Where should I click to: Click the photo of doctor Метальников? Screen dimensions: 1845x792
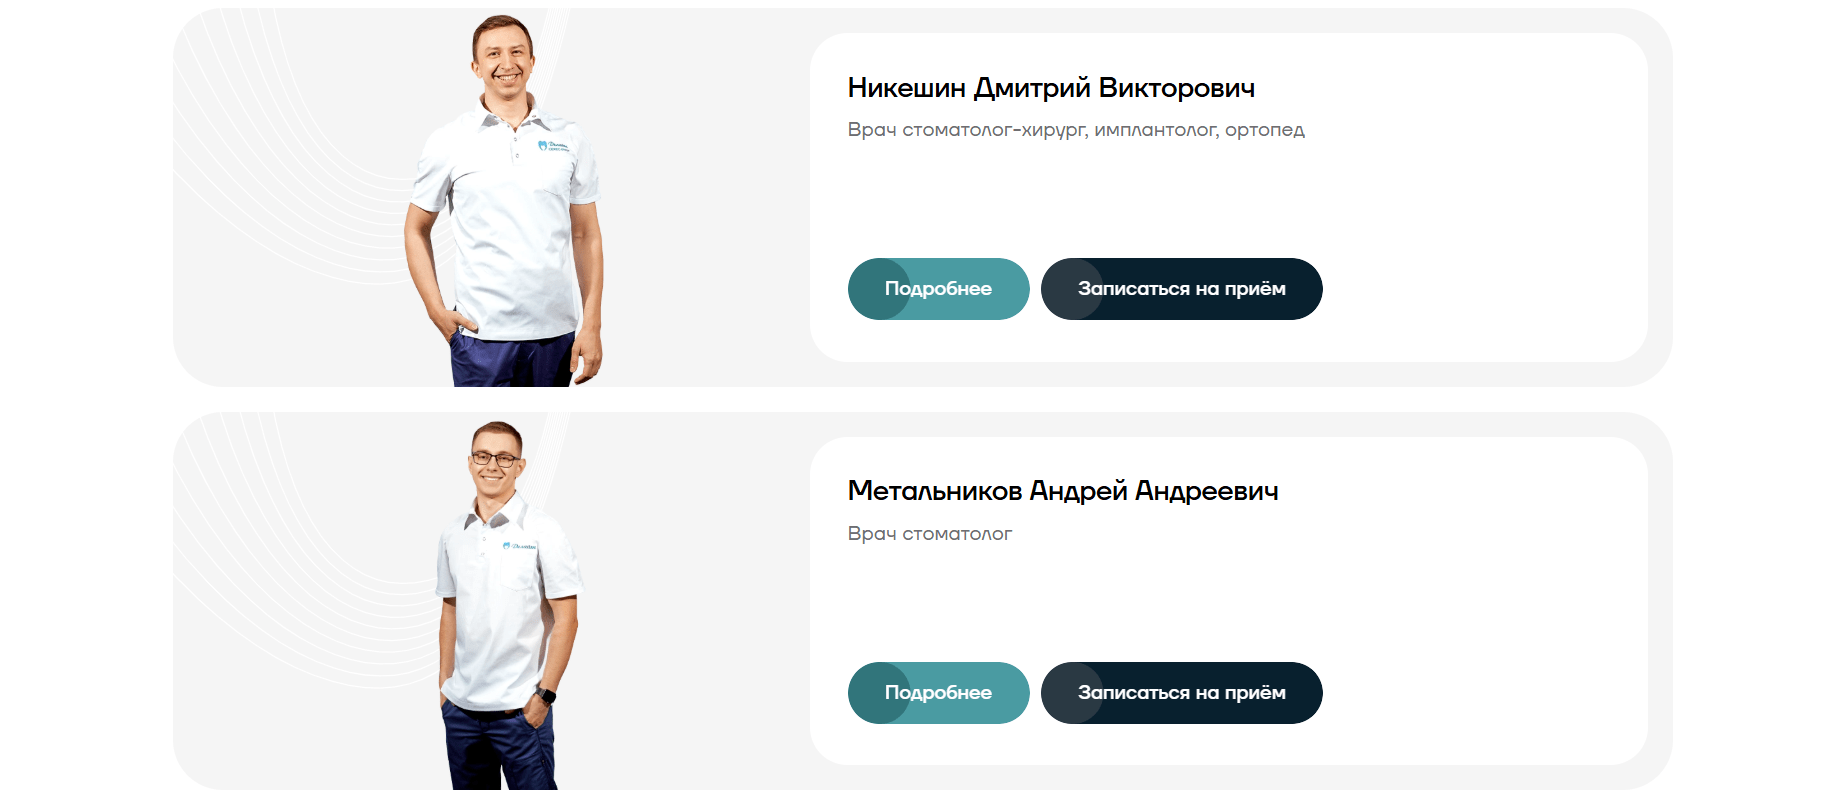tap(508, 605)
